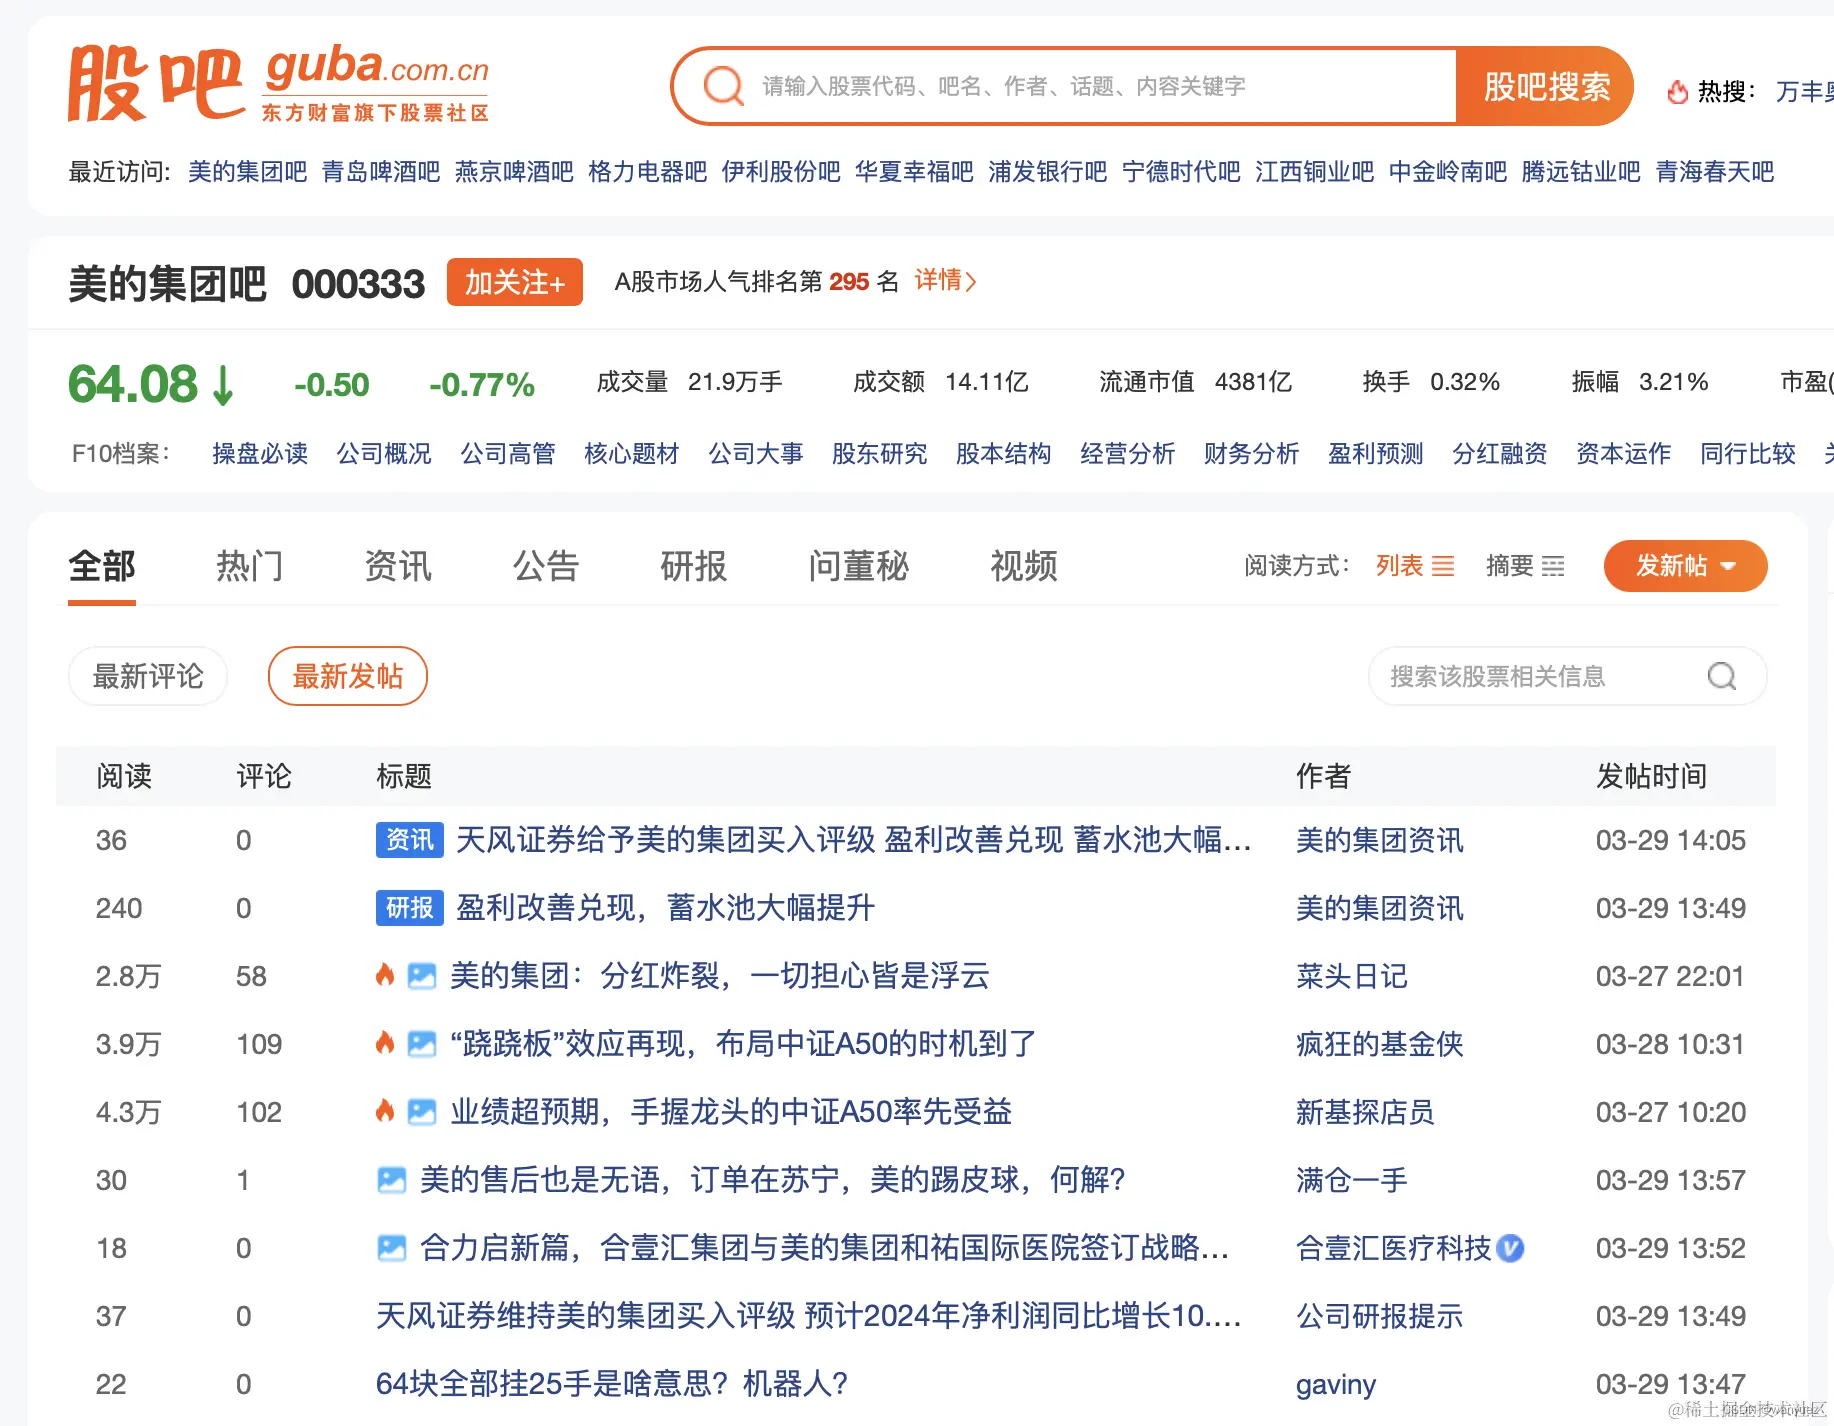Expand 详情 ranking details
This screenshot has width=1834, height=1426.
click(x=946, y=281)
